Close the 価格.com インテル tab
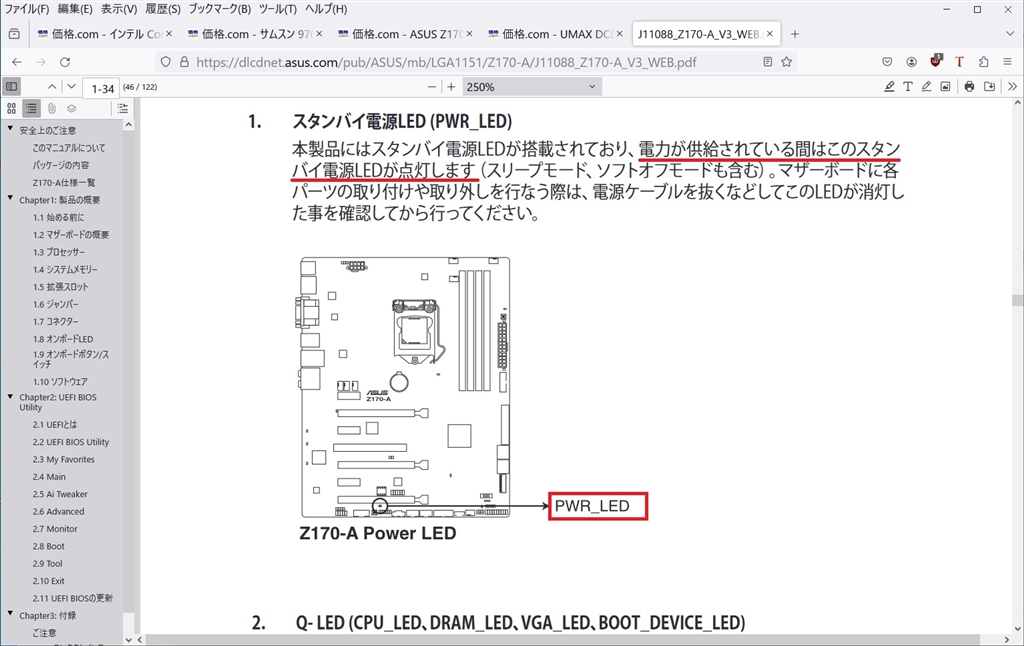This screenshot has height=646, width=1024. tap(169, 33)
